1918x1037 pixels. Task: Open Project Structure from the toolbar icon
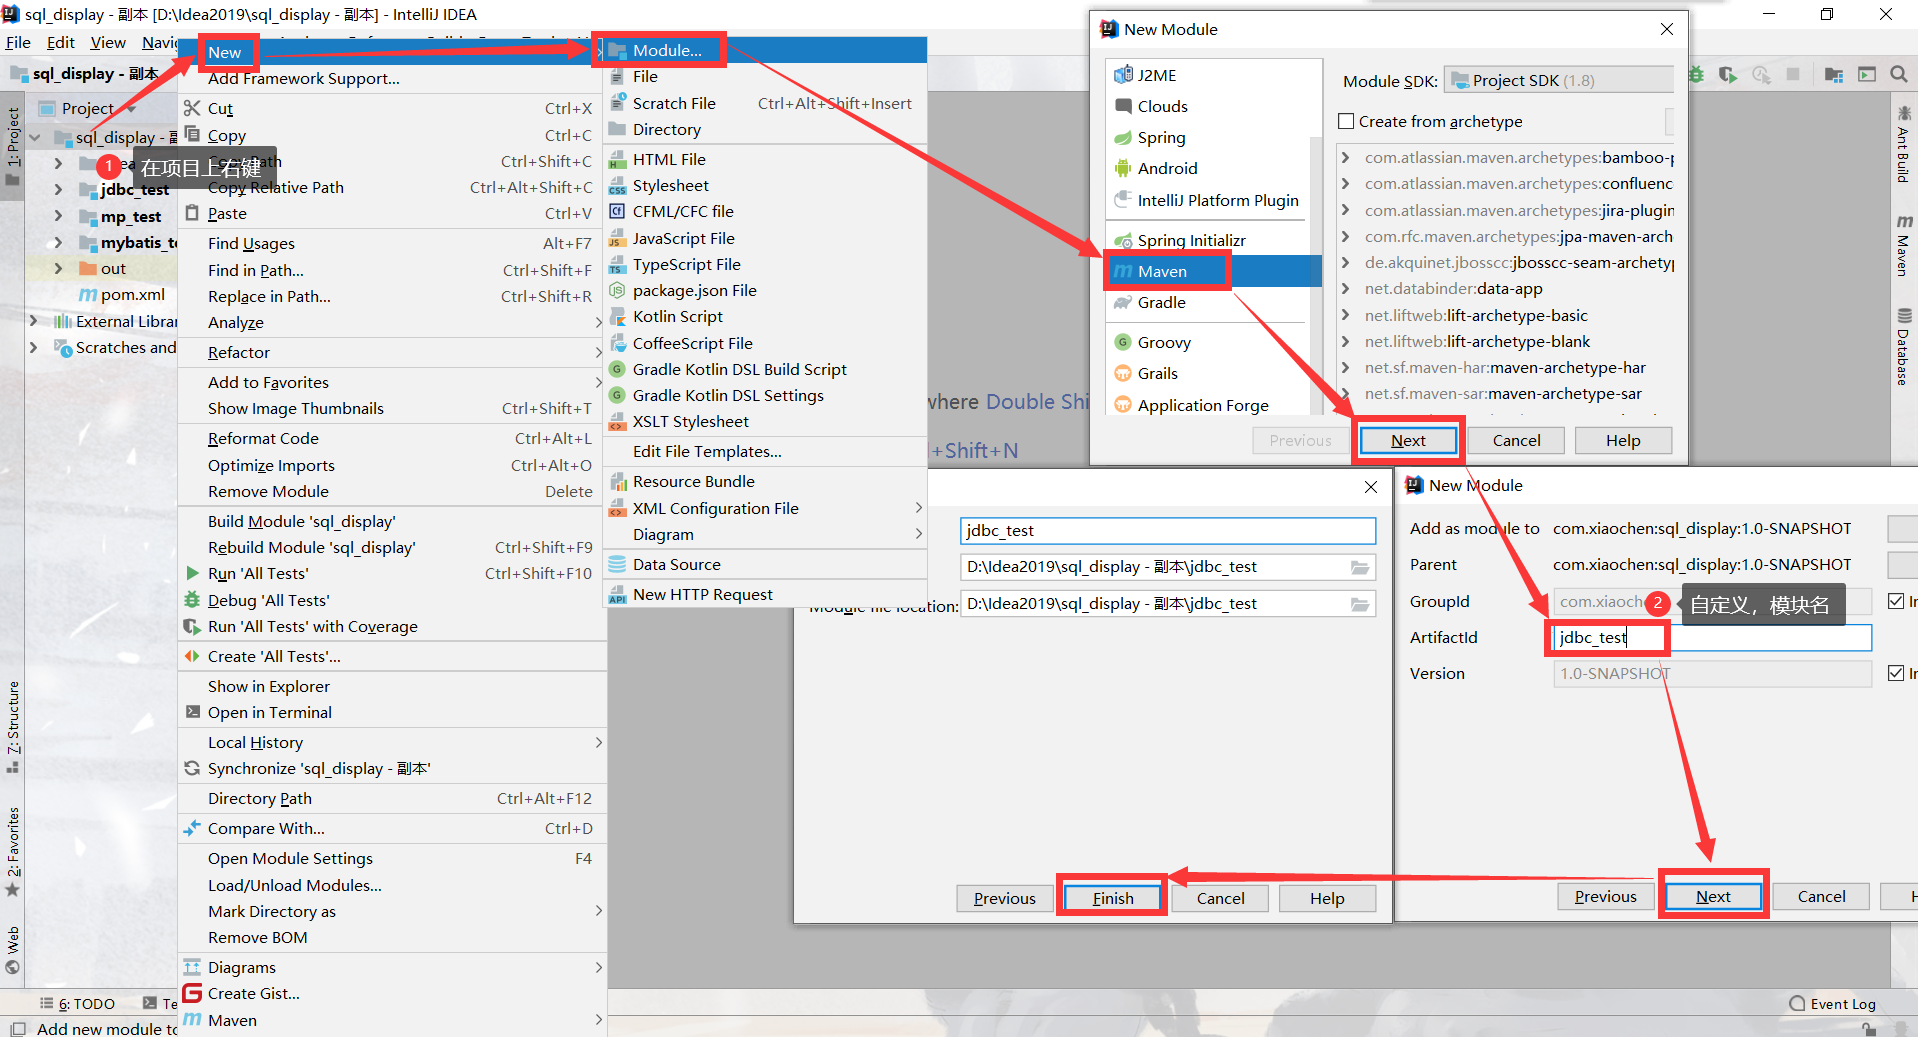tap(1834, 75)
